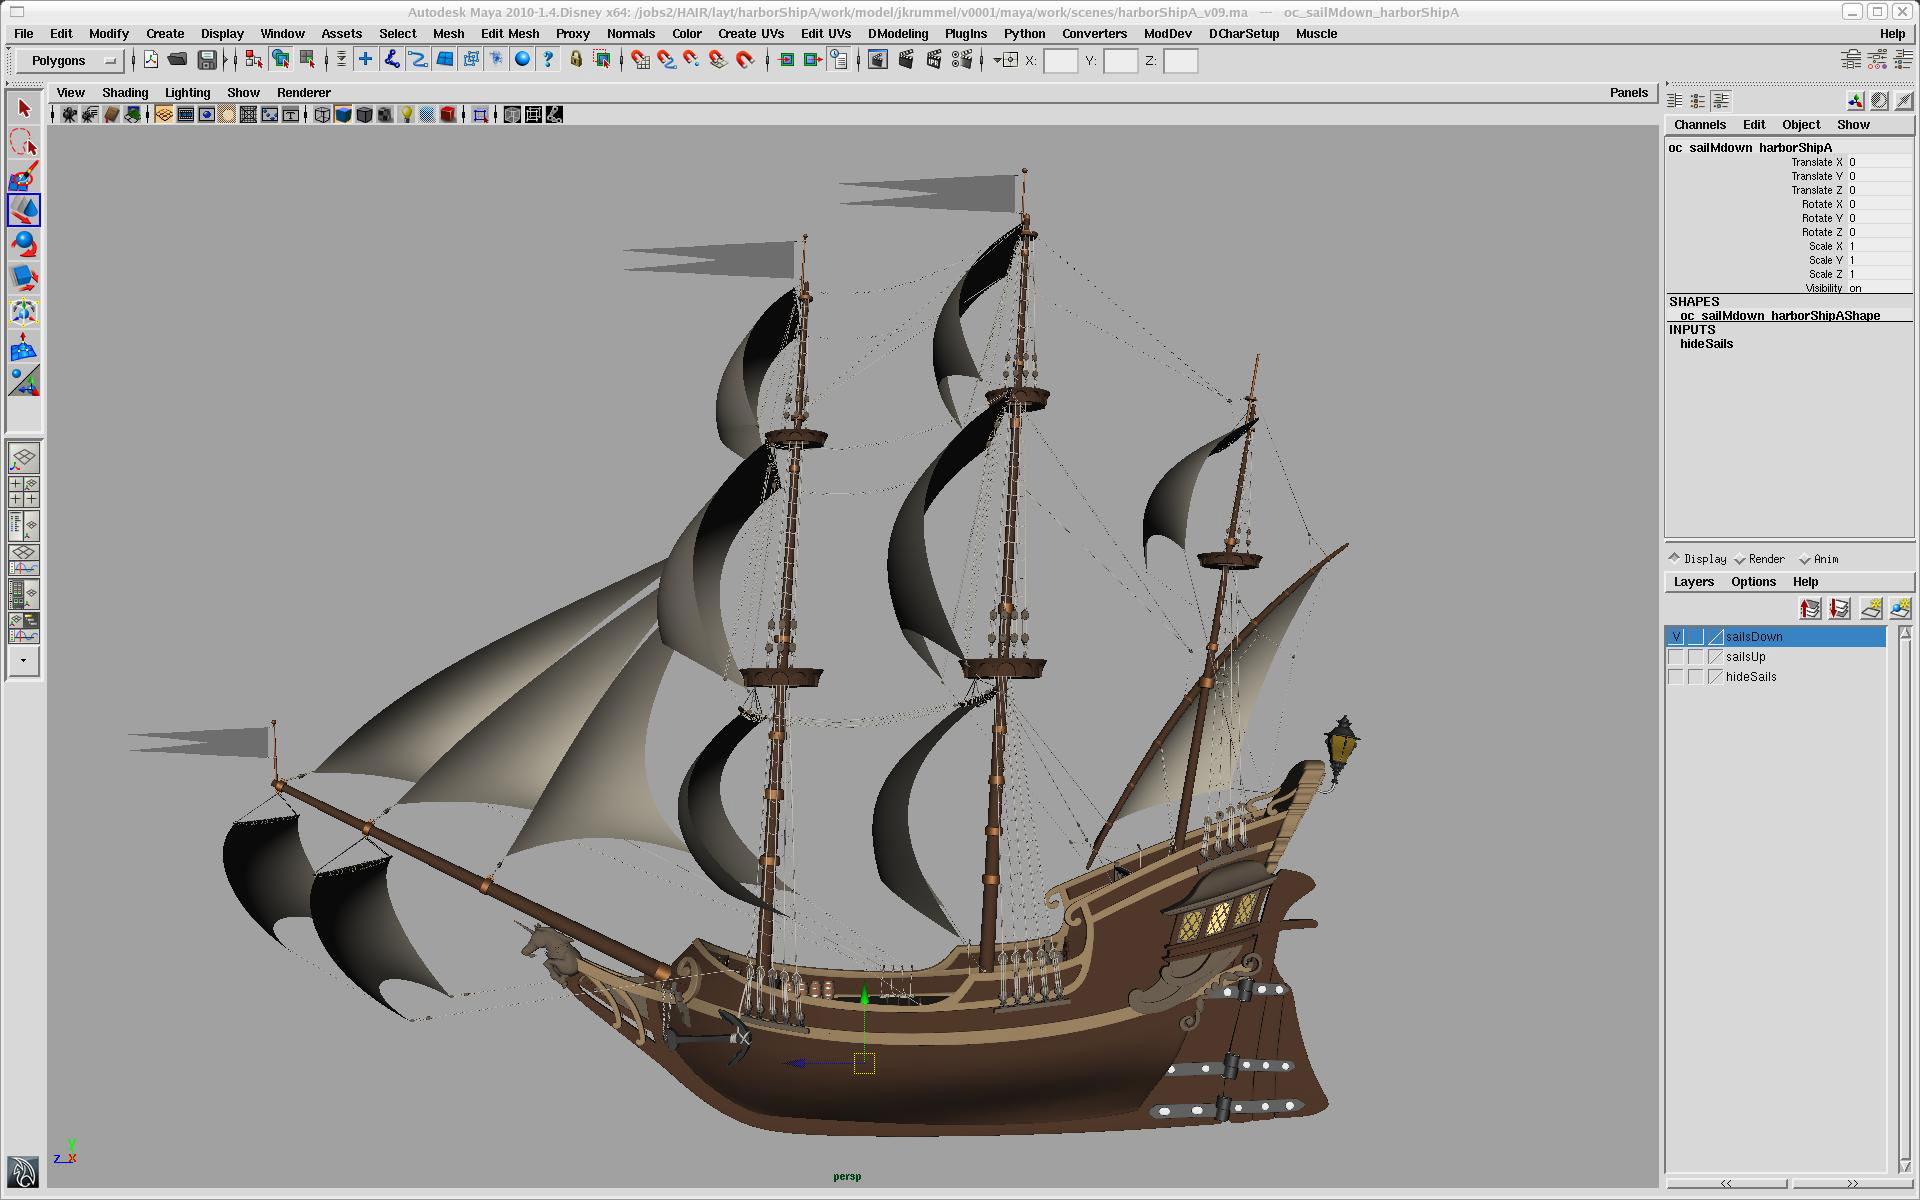Toggle sailsDown layer display type box
Image resolution: width=1920 pixels, height=1200 pixels.
[x=1696, y=637]
